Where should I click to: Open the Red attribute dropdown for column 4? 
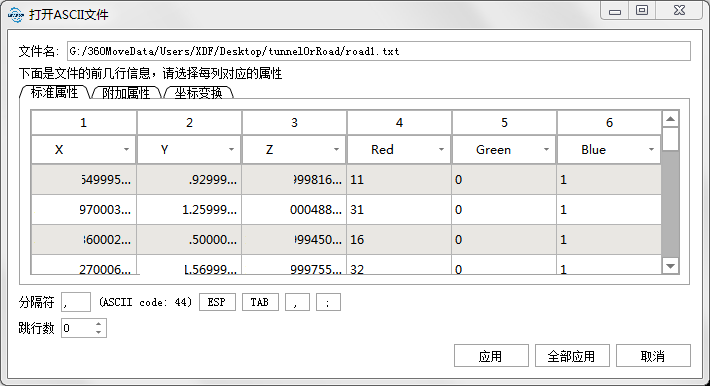[399, 150]
